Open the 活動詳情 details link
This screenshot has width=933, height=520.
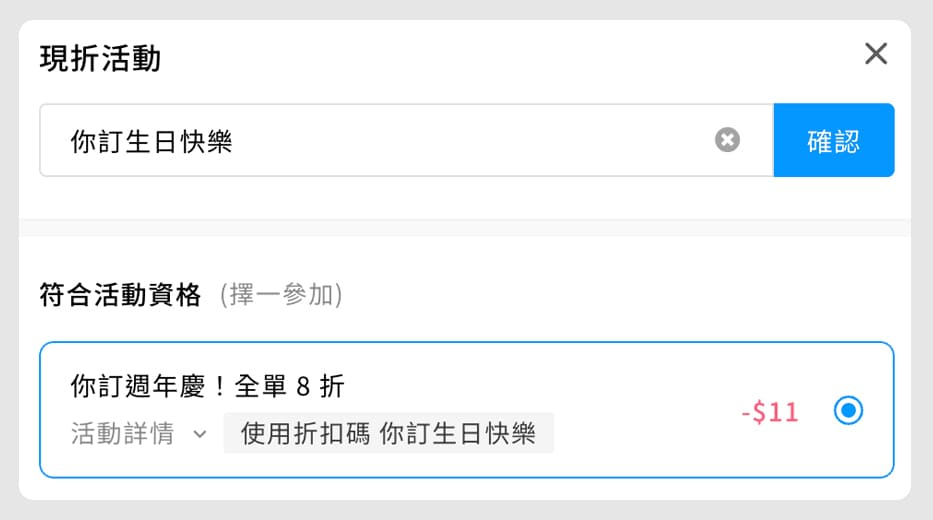(122, 434)
